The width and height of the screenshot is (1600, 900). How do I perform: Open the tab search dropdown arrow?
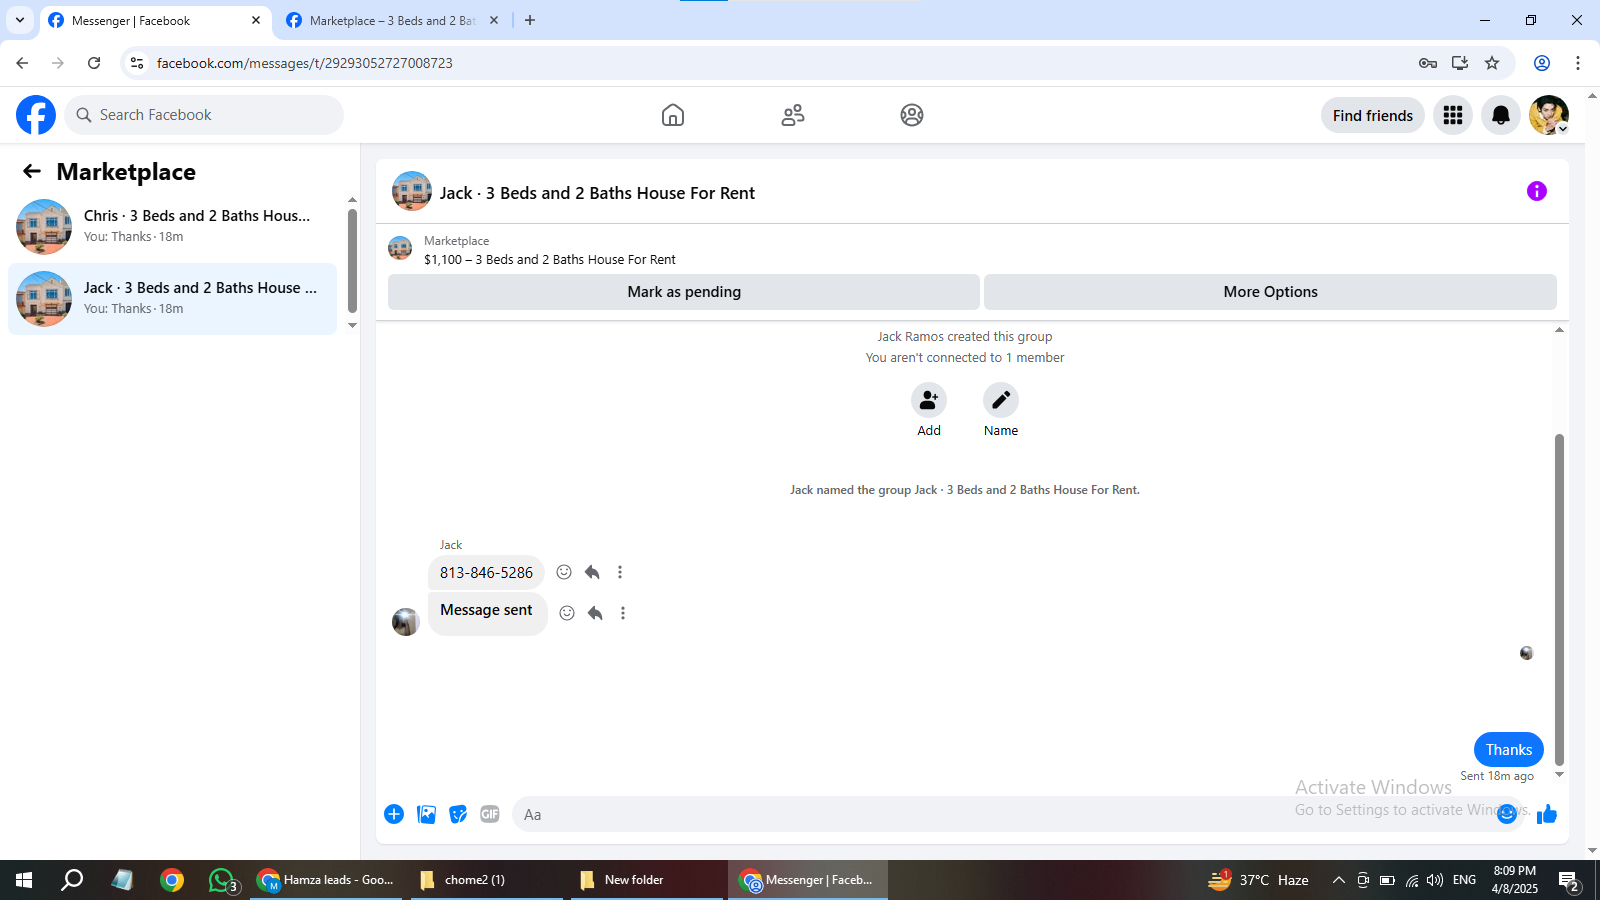click(19, 20)
